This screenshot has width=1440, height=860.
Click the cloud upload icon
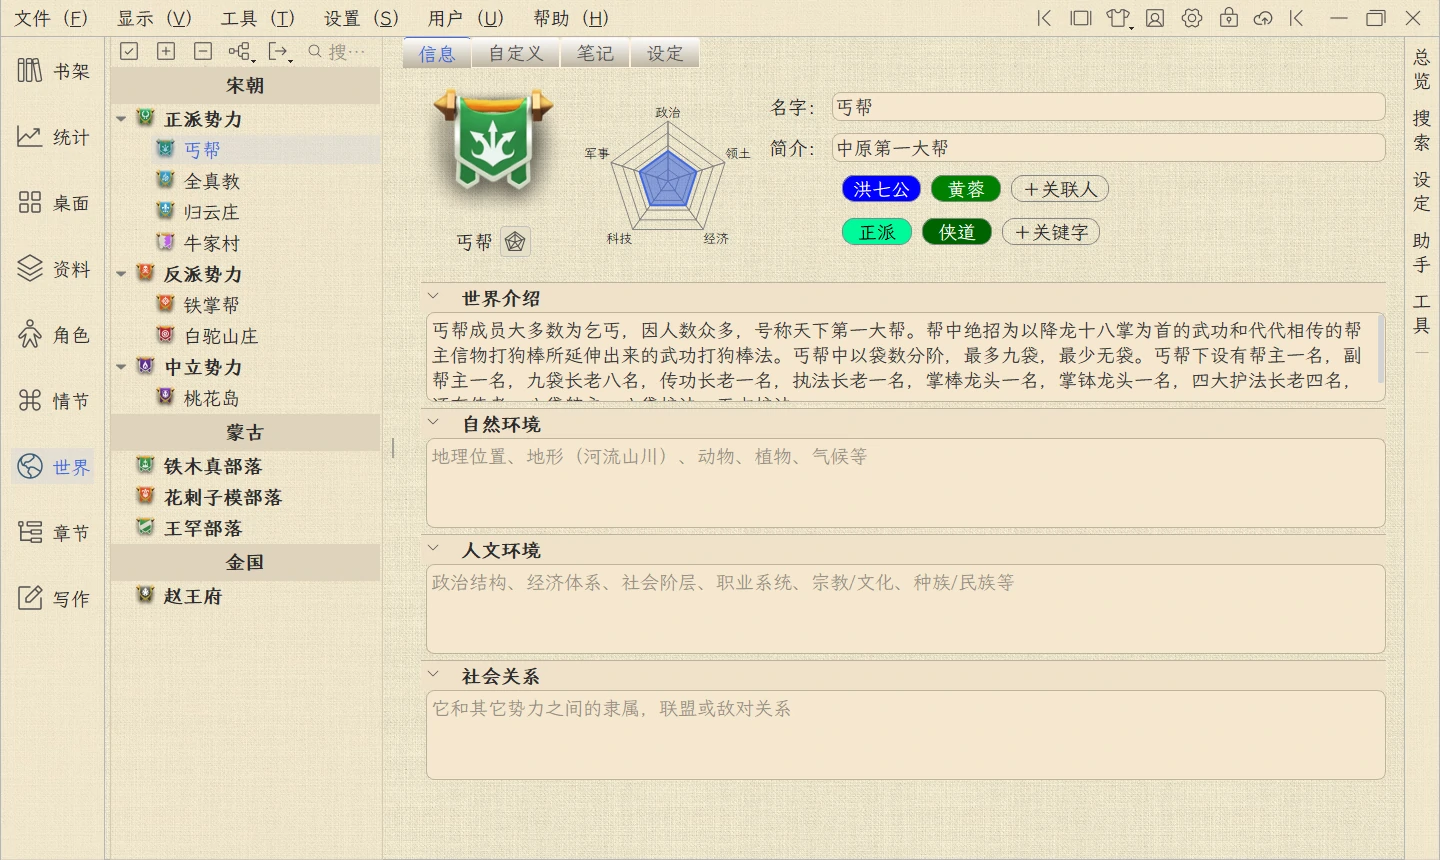tap(1263, 18)
